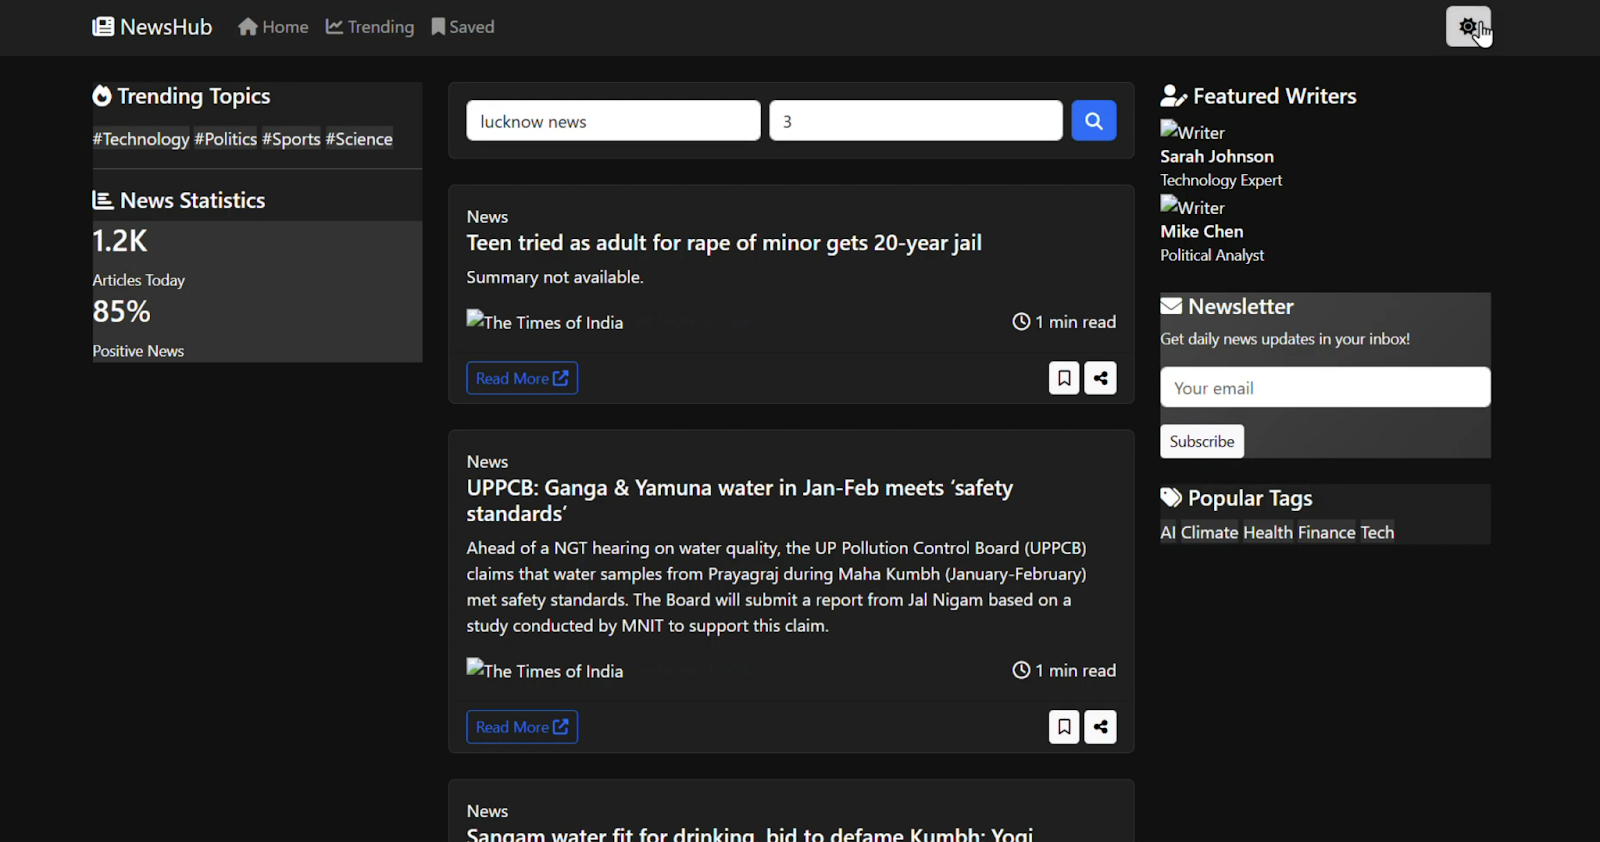The height and width of the screenshot is (842, 1600).
Task: Open the Home navigation link
Action: pos(273,27)
